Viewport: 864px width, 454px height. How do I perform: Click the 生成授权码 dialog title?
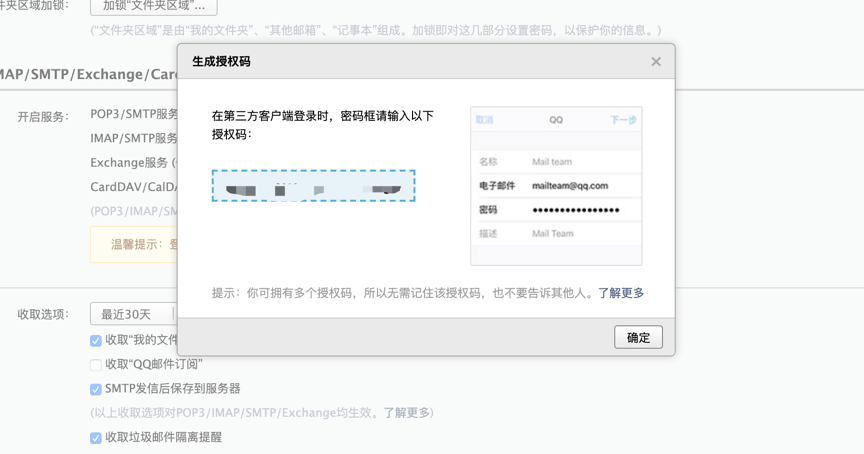(221, 62)
